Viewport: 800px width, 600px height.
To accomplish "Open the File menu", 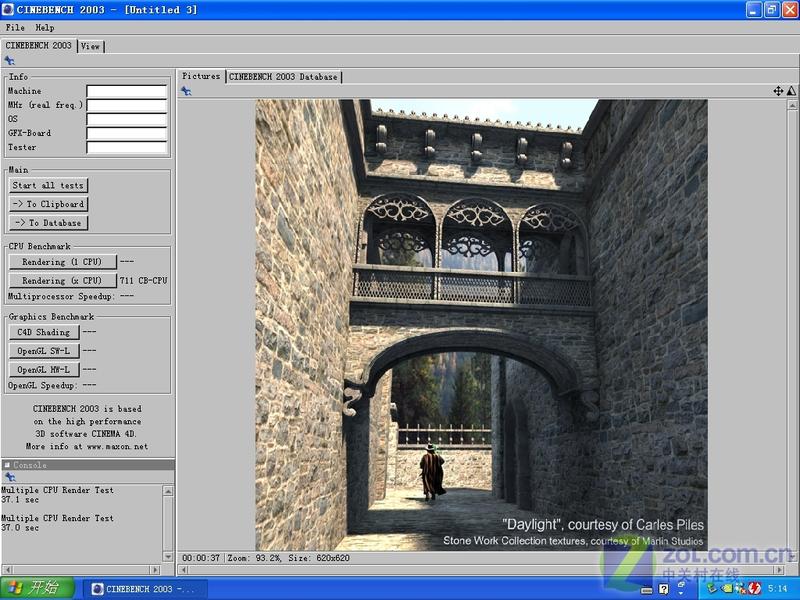I will (15, 28).
